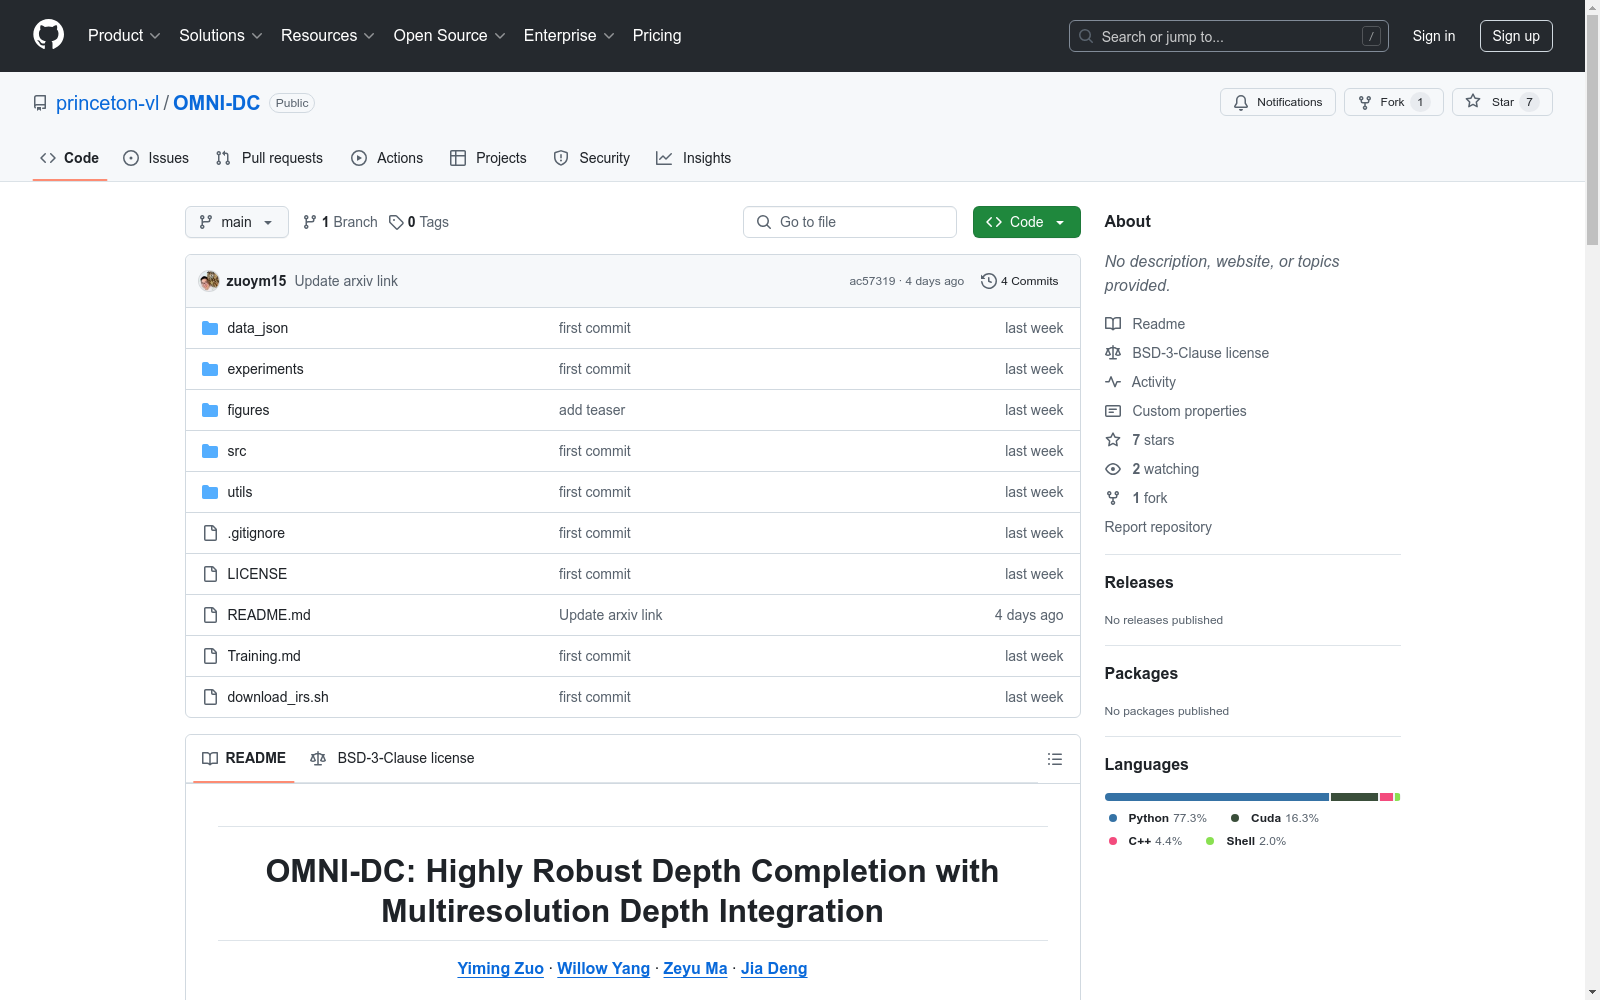
Task: Click the pulse icon beside Activity
Action: click(x=1113, y=382)
